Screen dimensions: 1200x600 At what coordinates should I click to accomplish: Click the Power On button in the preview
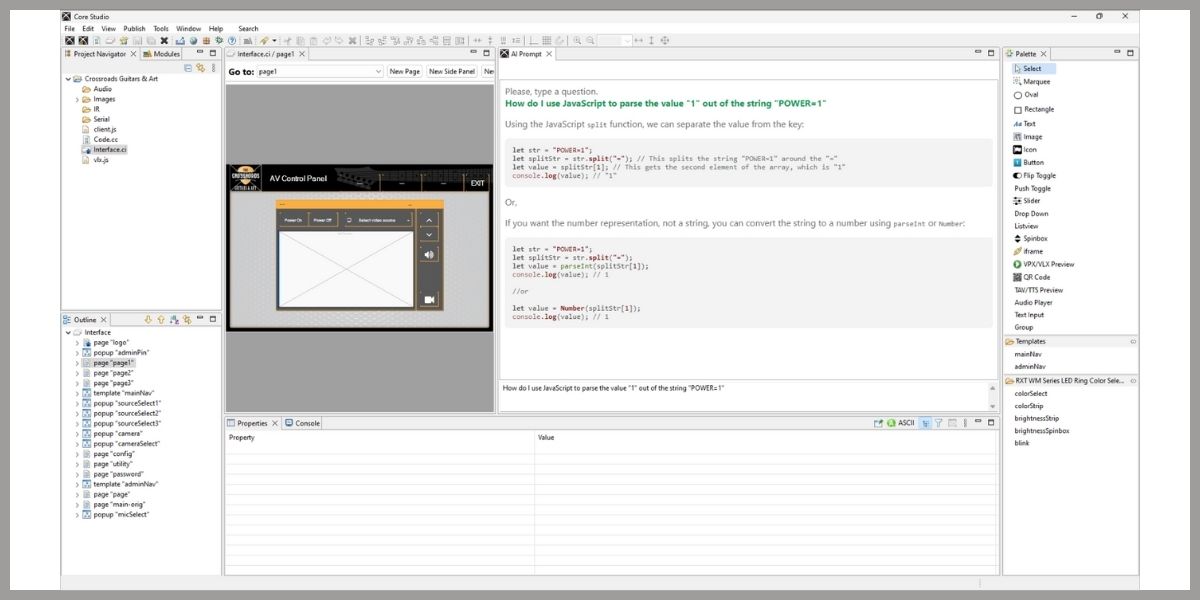coord(293,220)
